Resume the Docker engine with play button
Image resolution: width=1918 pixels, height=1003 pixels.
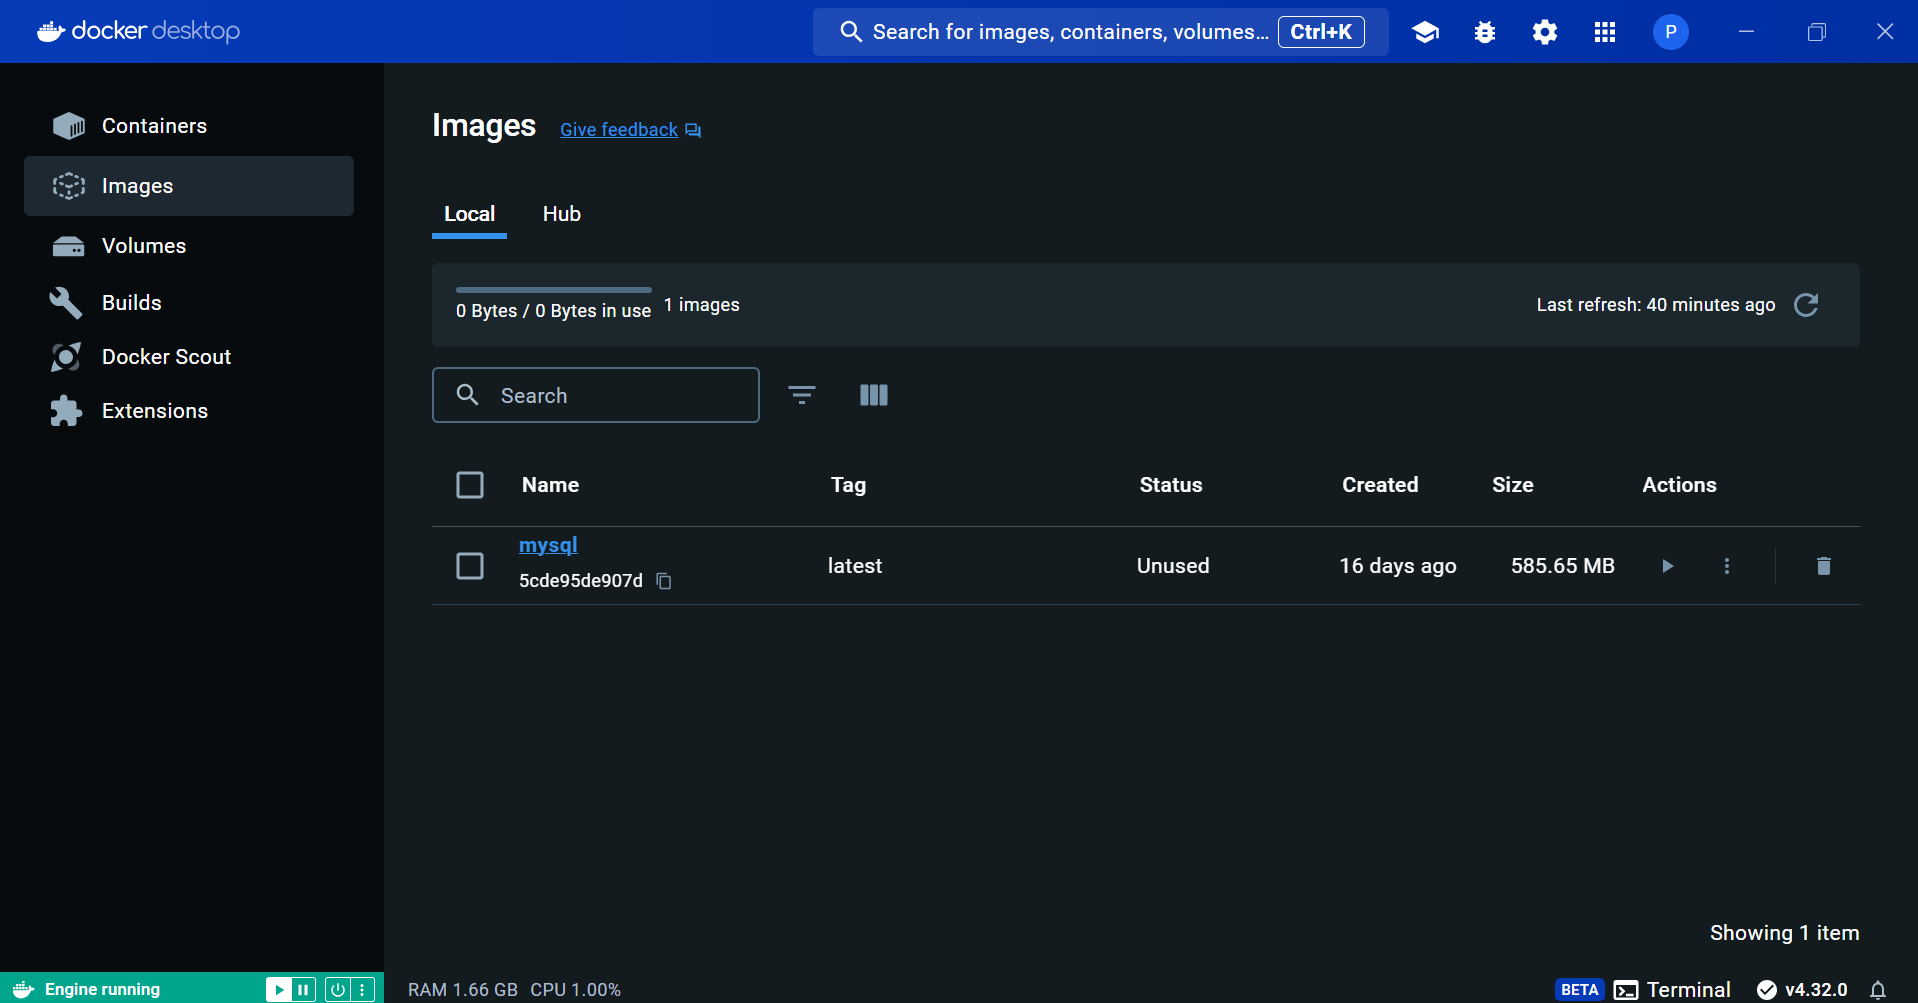click(279, 990)
